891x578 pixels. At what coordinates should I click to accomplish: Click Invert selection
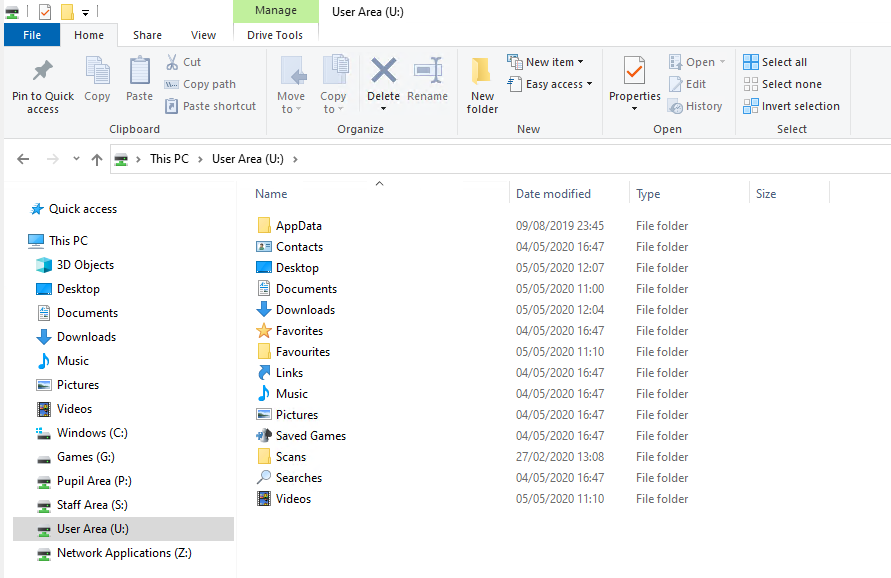click(792, 106)
